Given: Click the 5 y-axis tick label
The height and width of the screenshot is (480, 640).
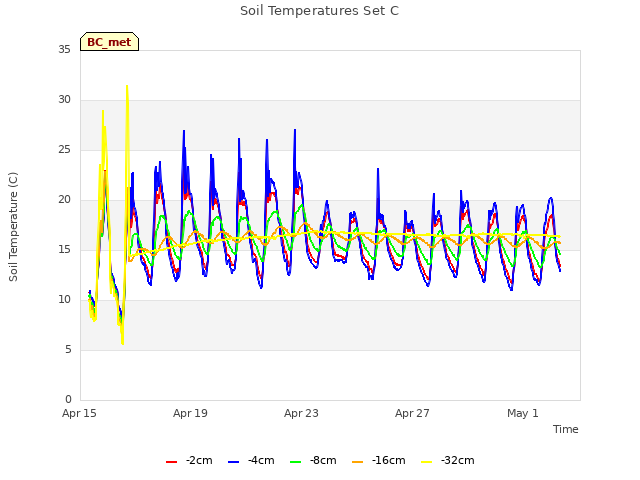Looking at the screenshot, I should pos(68,350).
